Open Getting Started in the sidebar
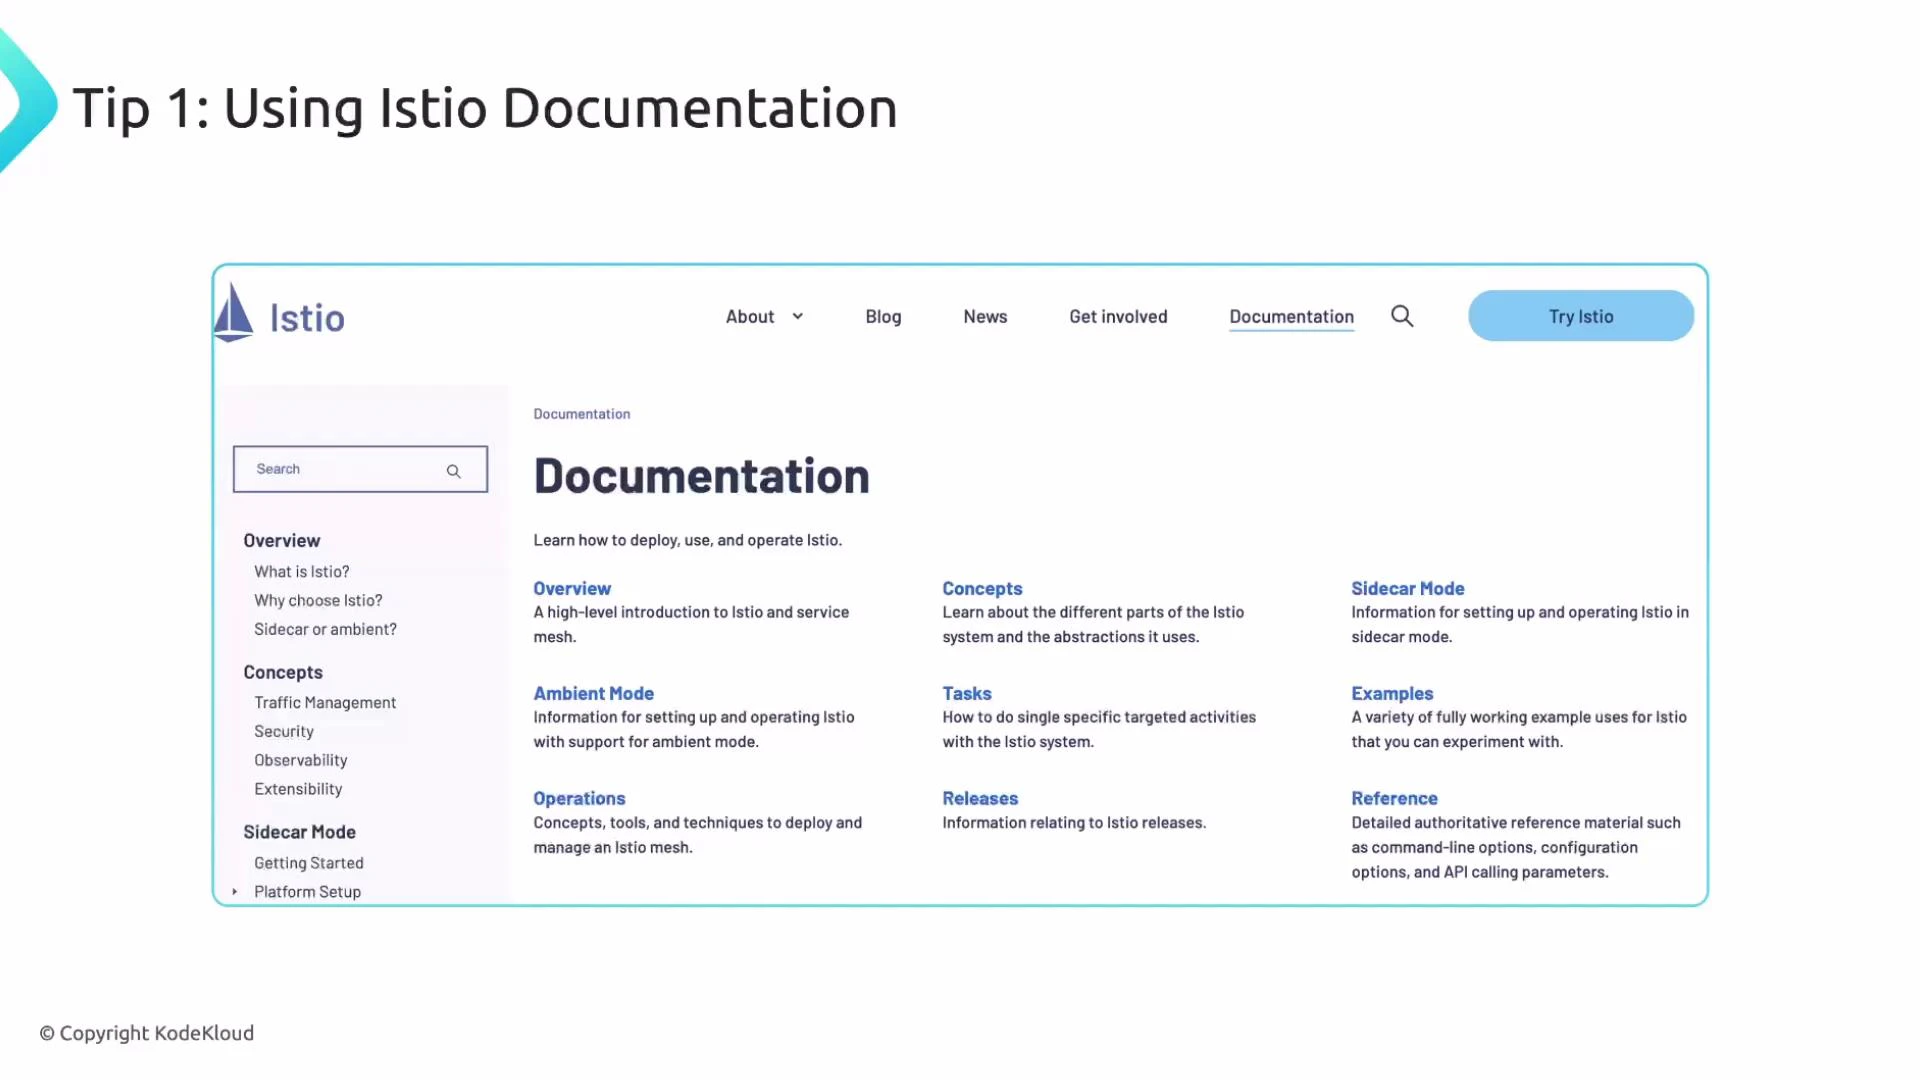Image resolution: width=1920 pixels, height=1080 pixels. [x=309, y=862]
